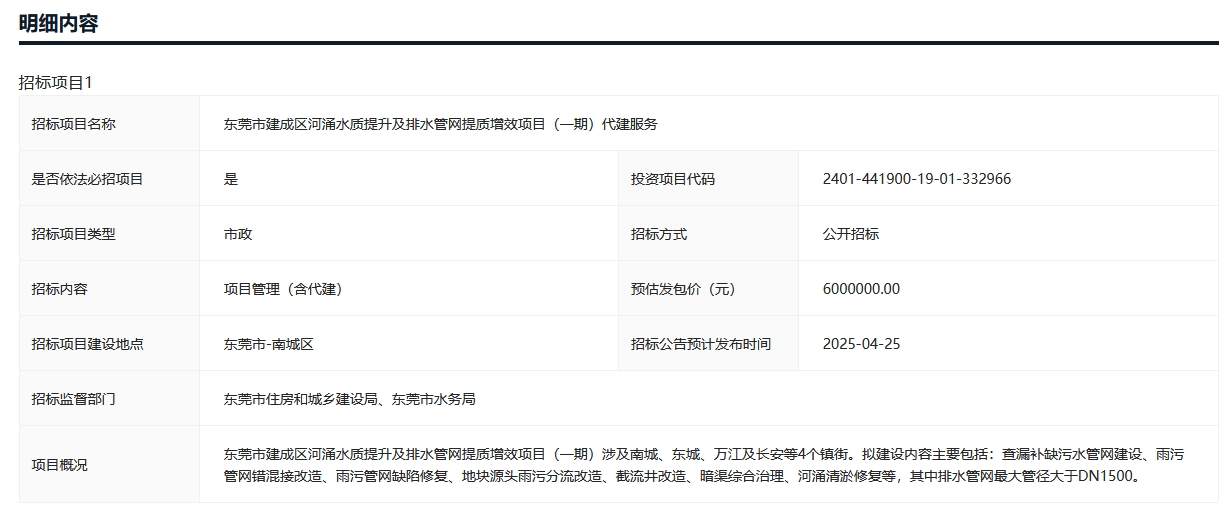Select 东莞市住房和城乡建设局、东莞市水务局 value
Viewport: 1227px width, 509px height.
[x=349, y=399]
